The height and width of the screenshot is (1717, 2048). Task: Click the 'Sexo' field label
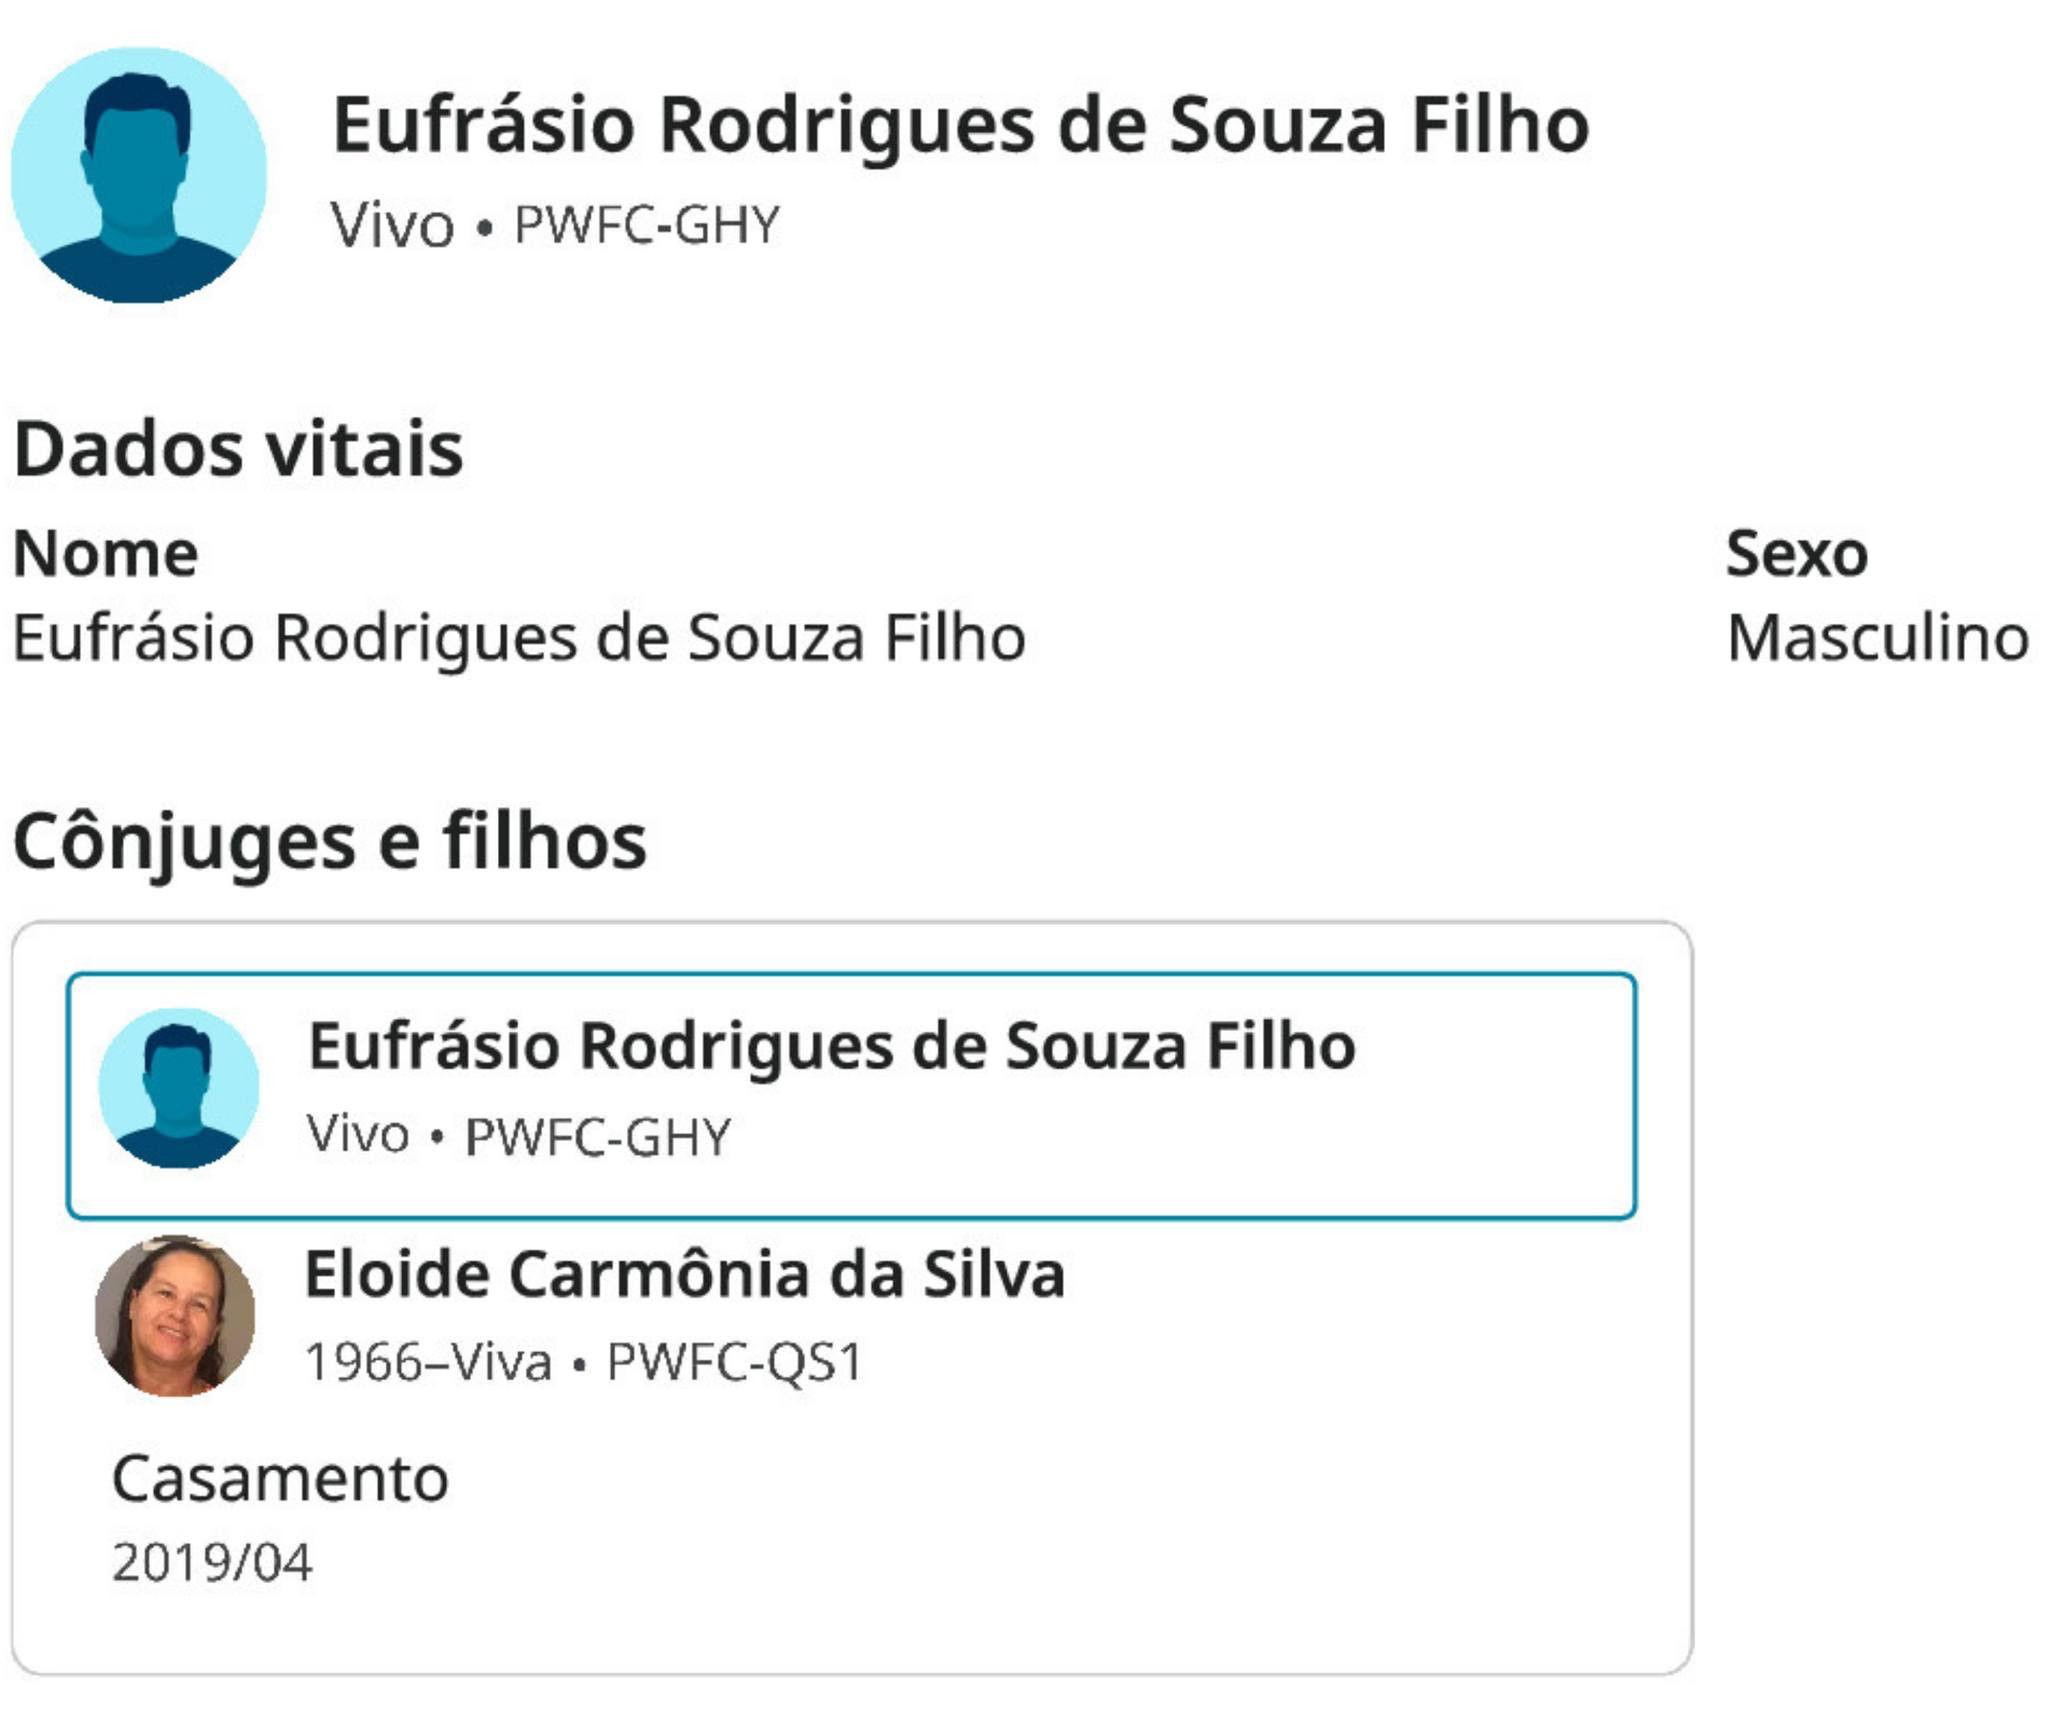tap(1796, 553)
